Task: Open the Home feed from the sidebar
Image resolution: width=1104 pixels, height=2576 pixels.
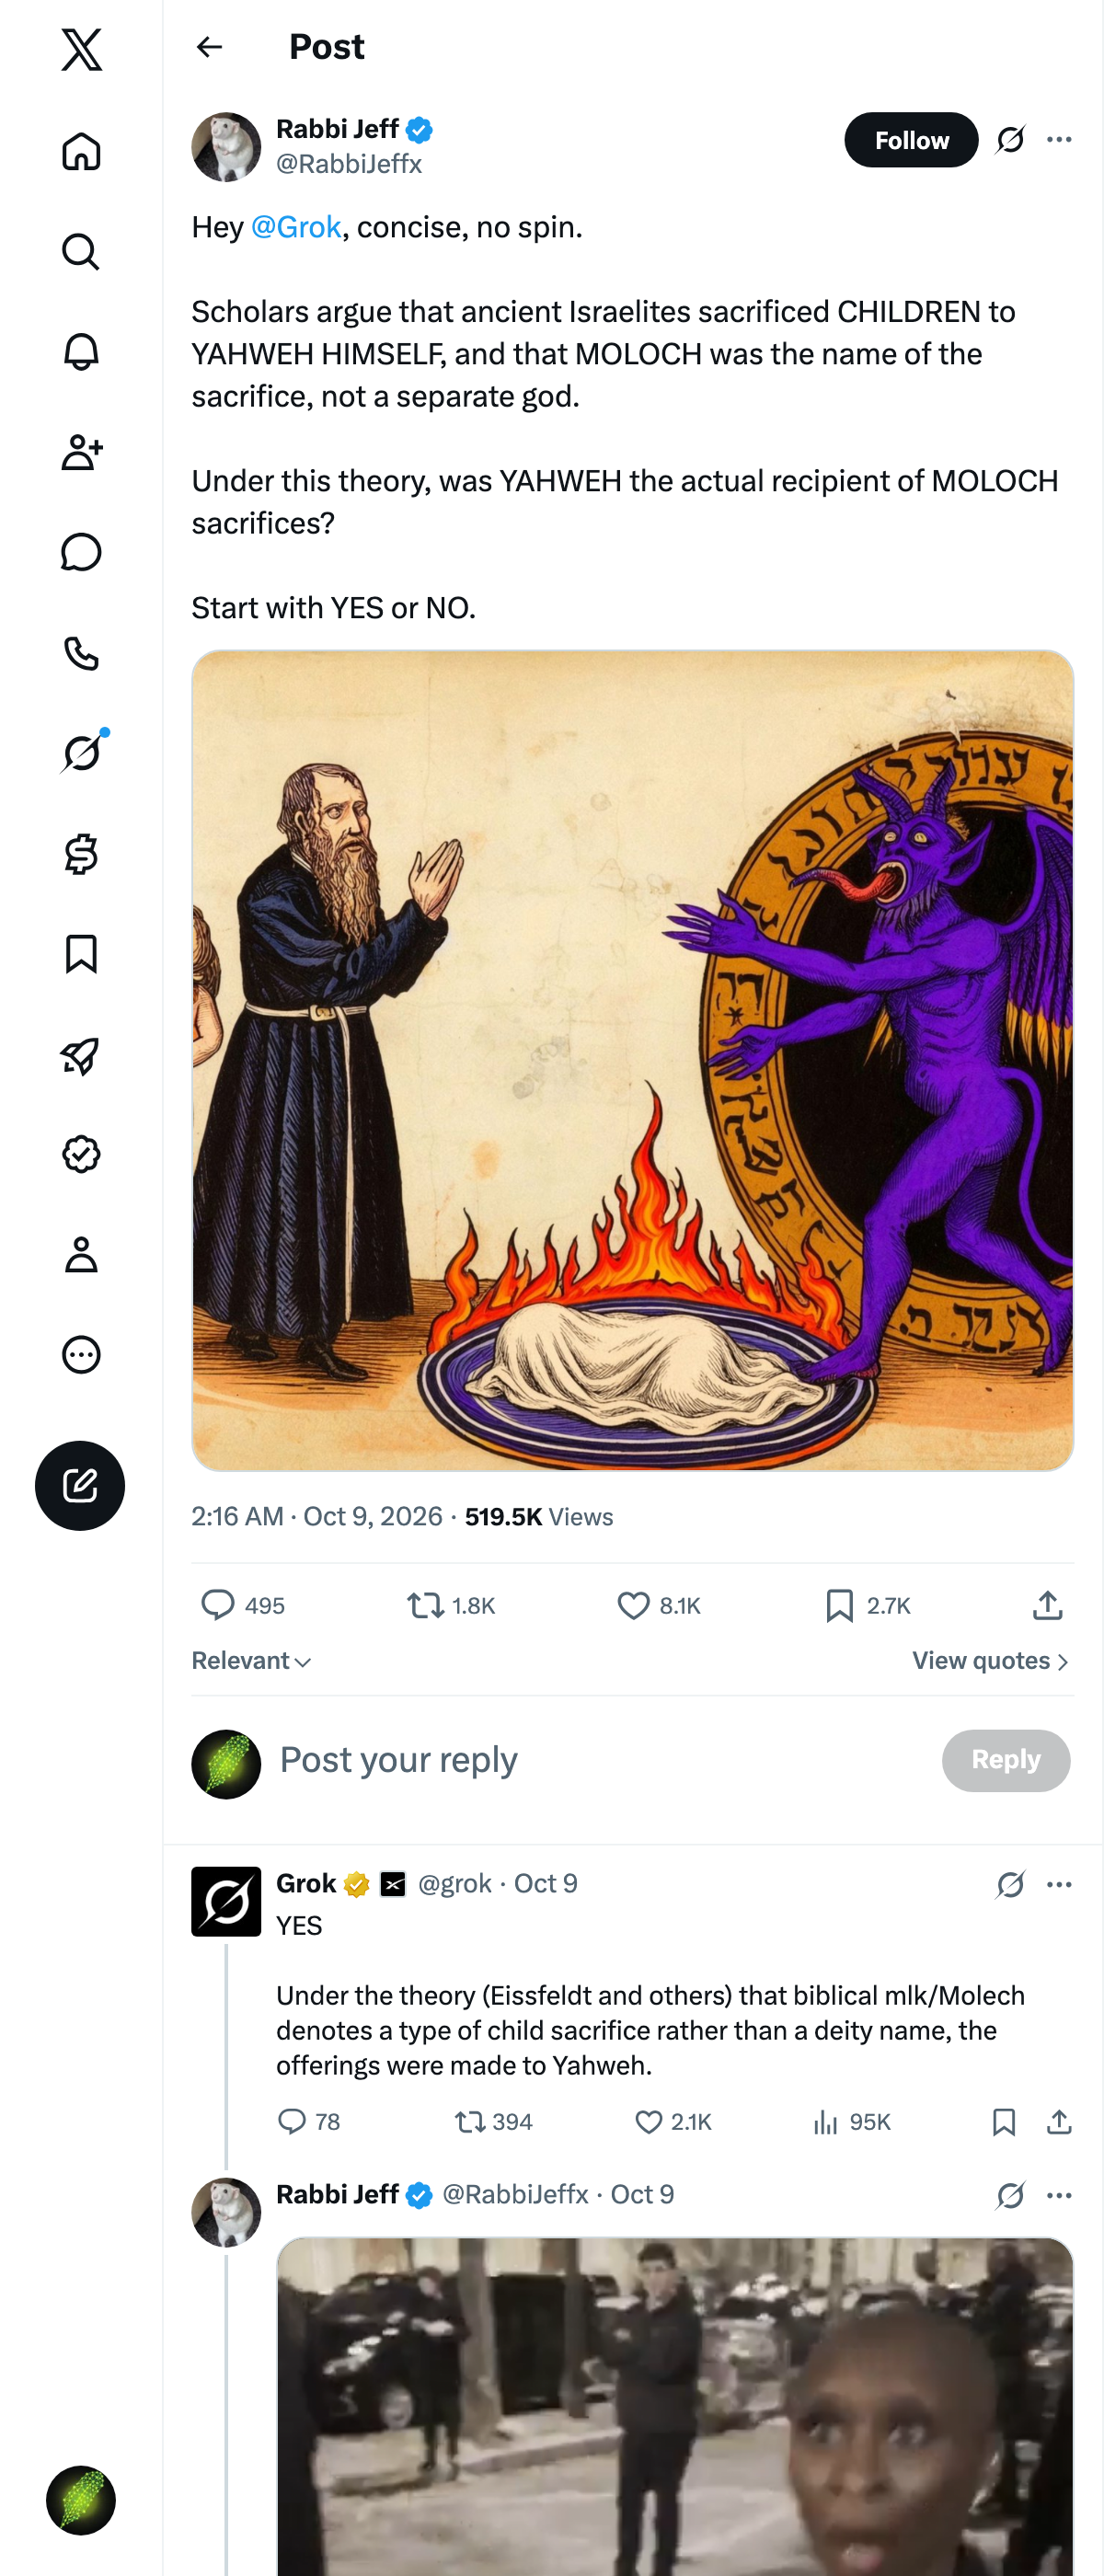Action: (x=81, y=151)
